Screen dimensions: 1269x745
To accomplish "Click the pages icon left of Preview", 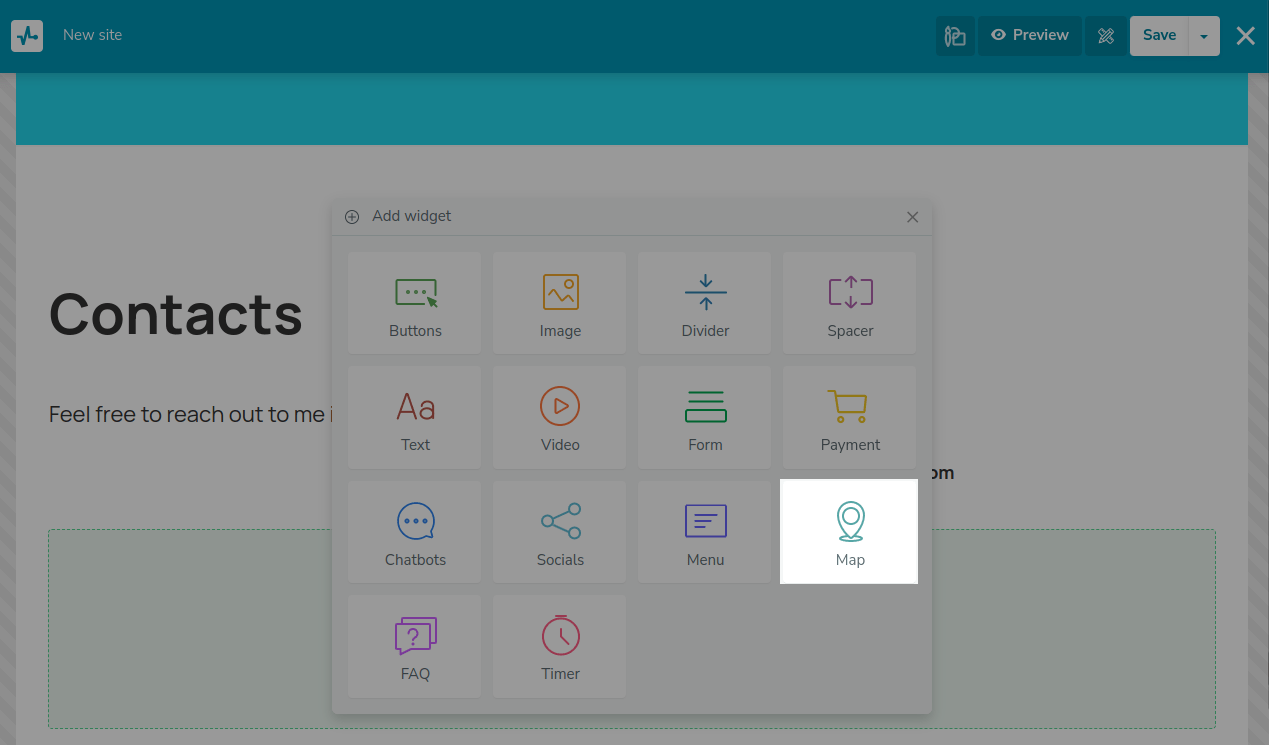I will pos(955,36).
